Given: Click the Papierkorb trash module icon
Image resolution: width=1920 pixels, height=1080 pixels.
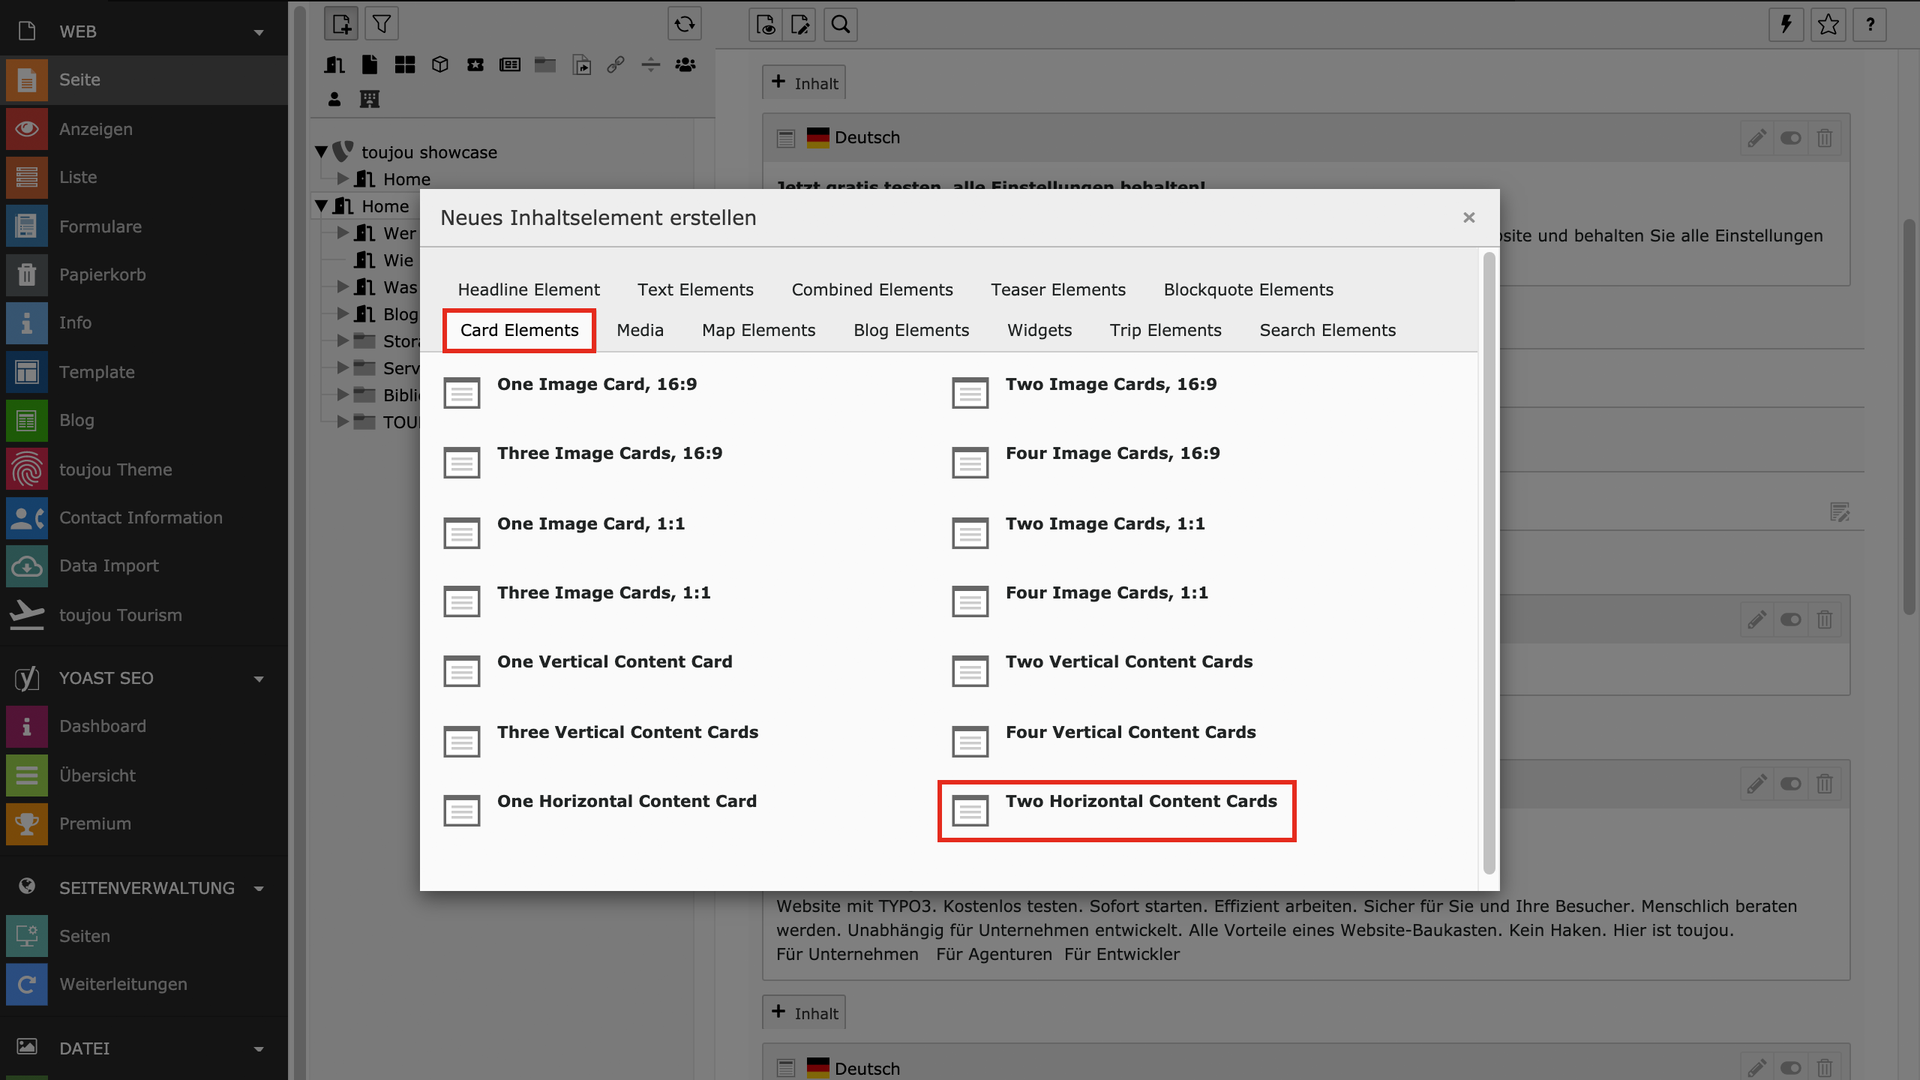Looking at the screenshot, I should click(x=27, y=274).
